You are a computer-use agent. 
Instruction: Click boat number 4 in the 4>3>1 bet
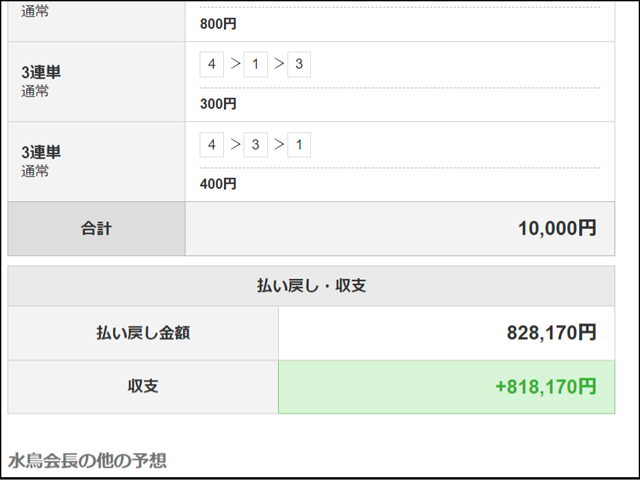pyautogui.click(x=211, y=144)
